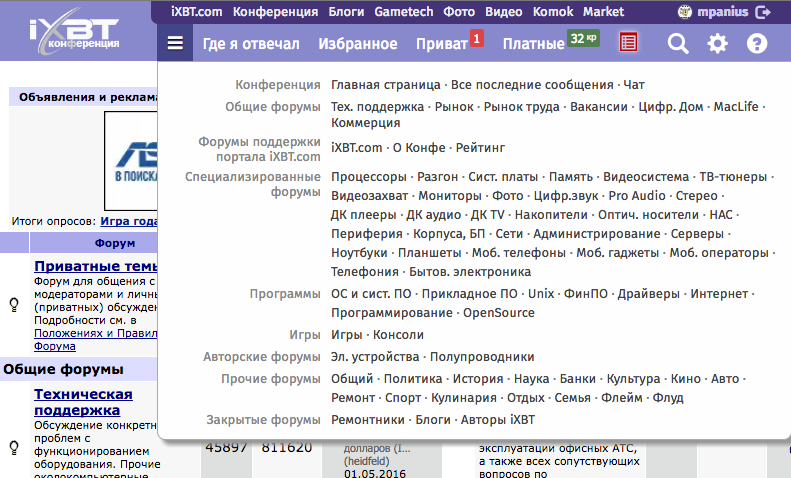Click the hamburger menu icon

pyautogui.click(x=175, y=44)
